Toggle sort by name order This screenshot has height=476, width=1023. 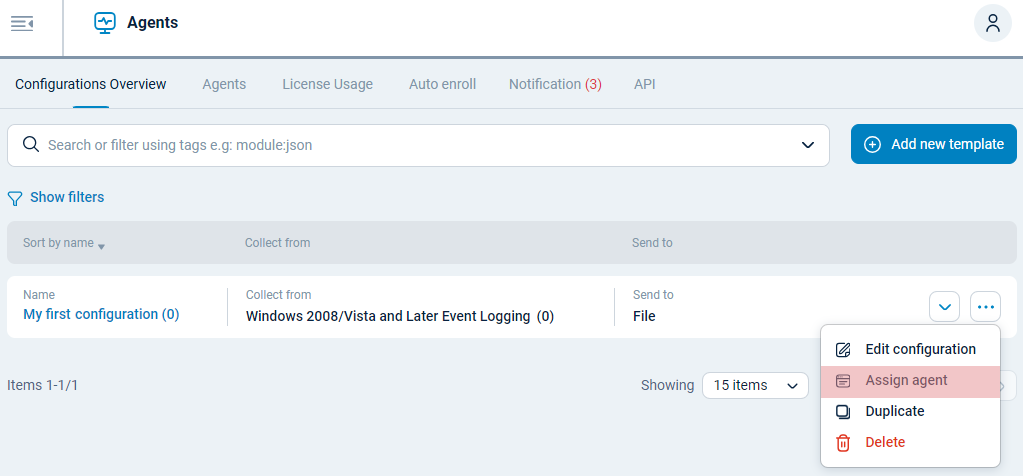click(x=64, y=243)
